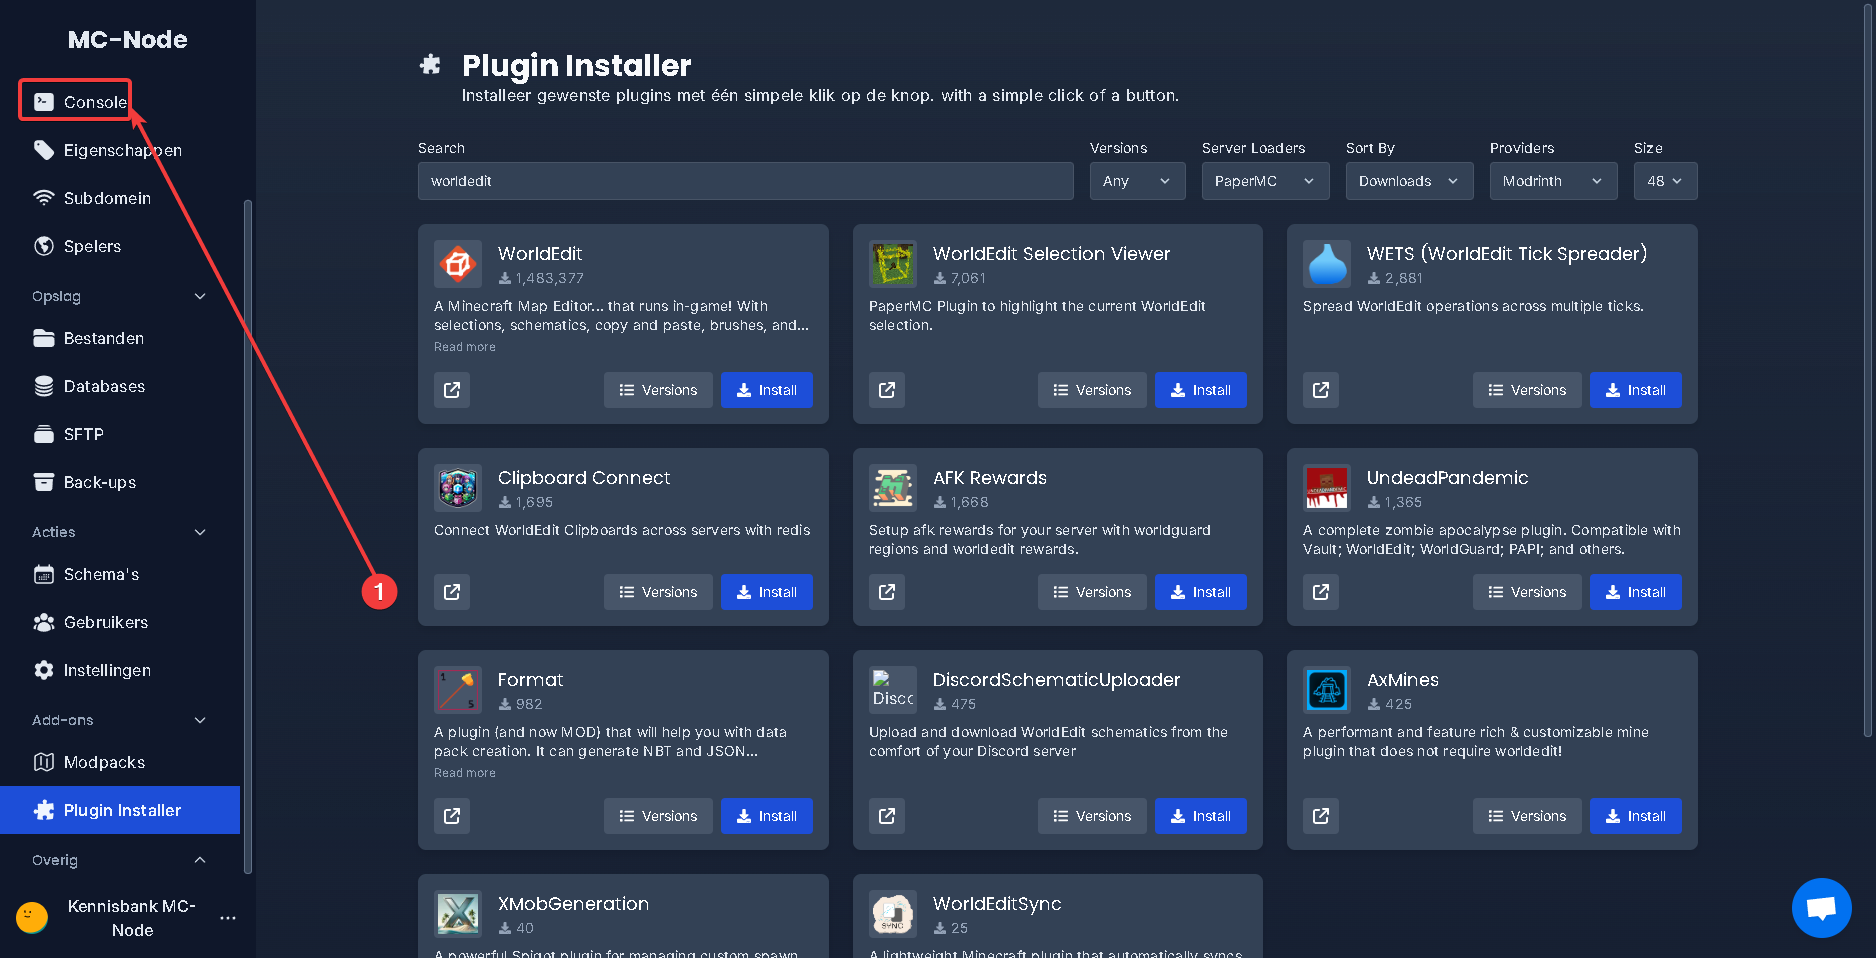Install the Clipboard Connect plugin

766,592
